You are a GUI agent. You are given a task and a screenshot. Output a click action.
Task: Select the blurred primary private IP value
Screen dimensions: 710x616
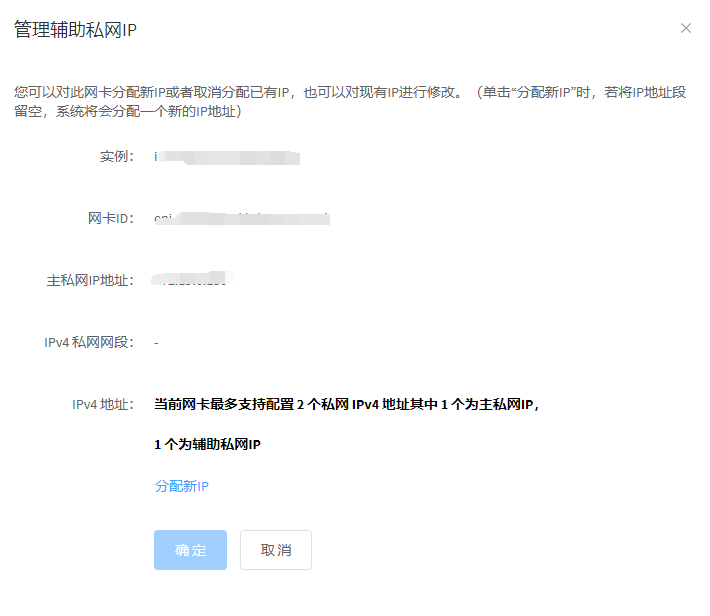pyautogui.click(x=194, y=280)
